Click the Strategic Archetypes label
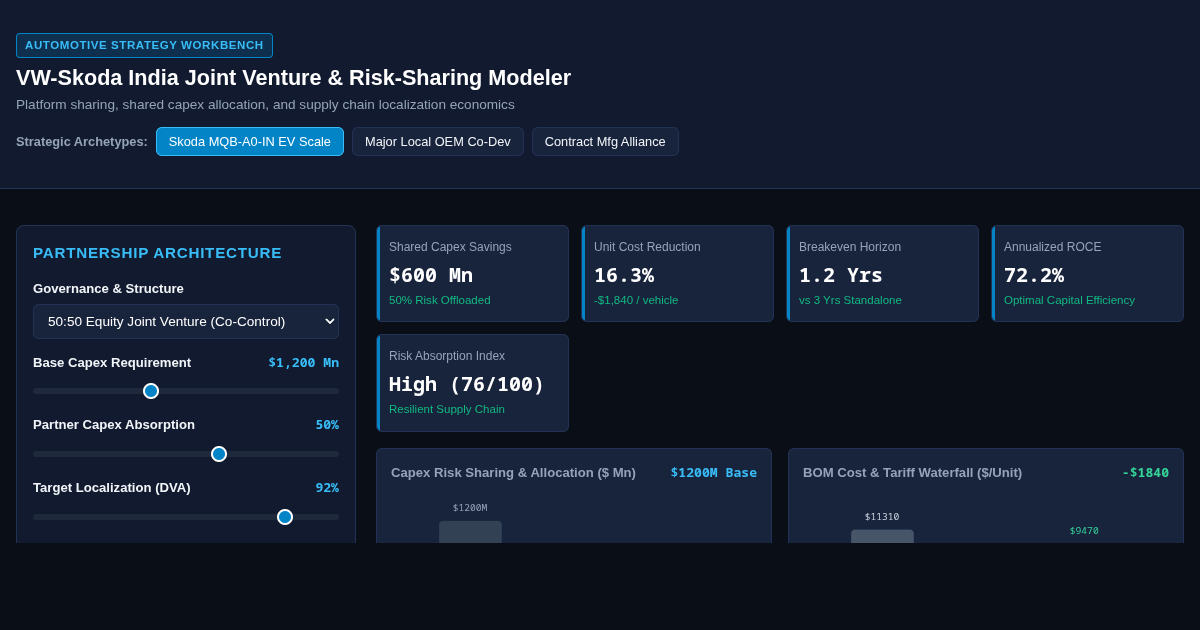The width and height of the screenshot is (1200, 630). [82, 142]
